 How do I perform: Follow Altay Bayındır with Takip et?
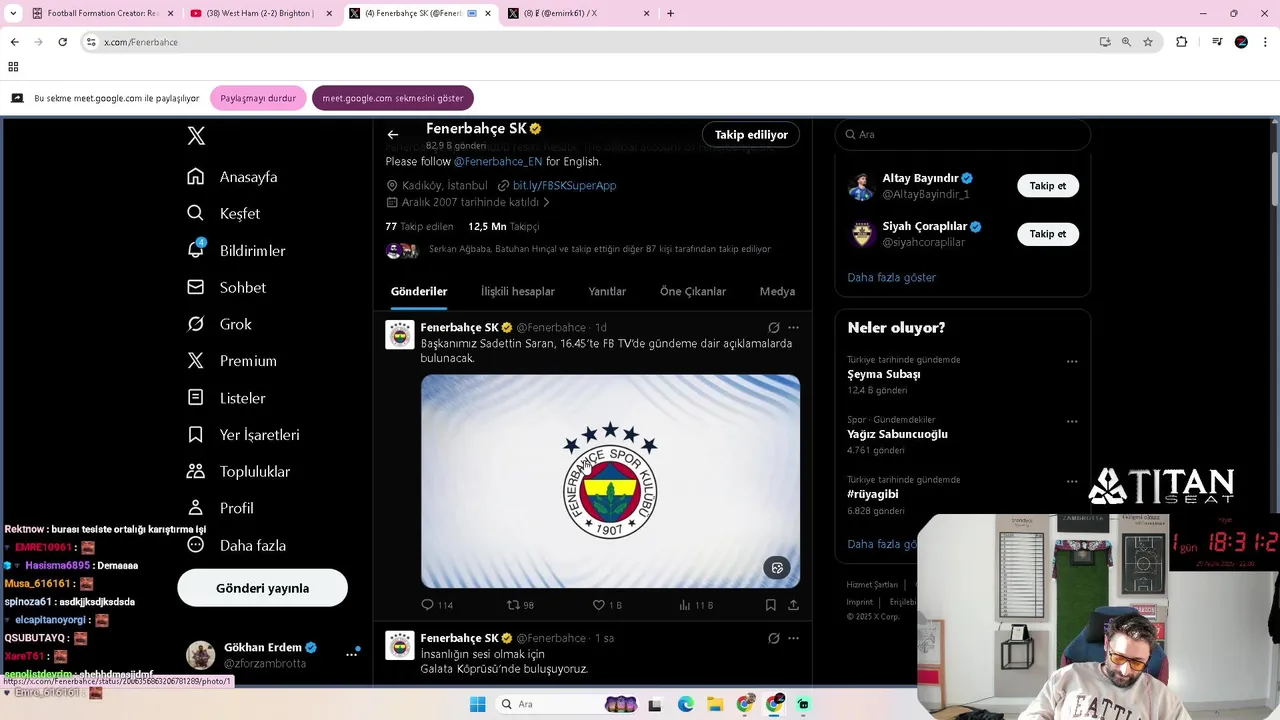[1048, 186]
